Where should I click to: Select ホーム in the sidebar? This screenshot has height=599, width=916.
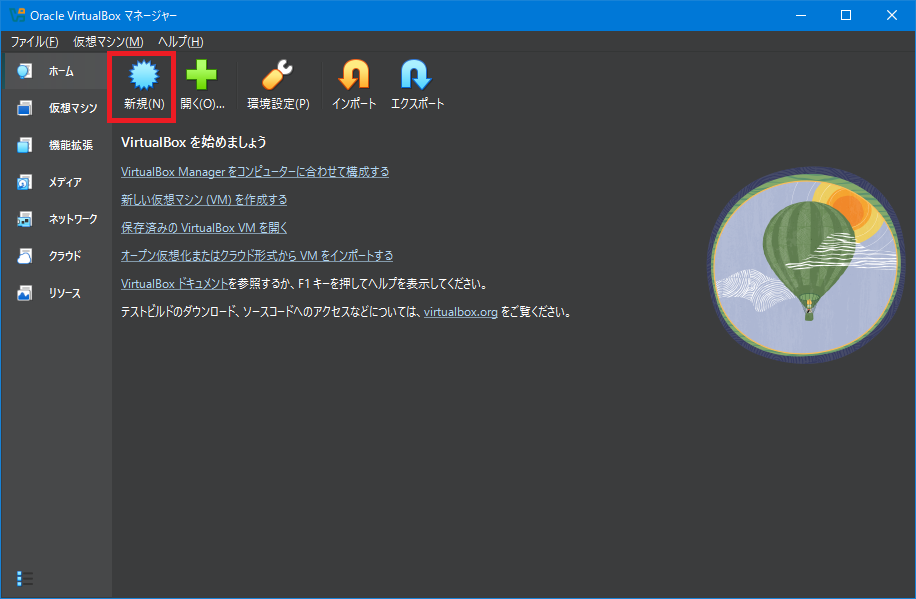(57, 71)
